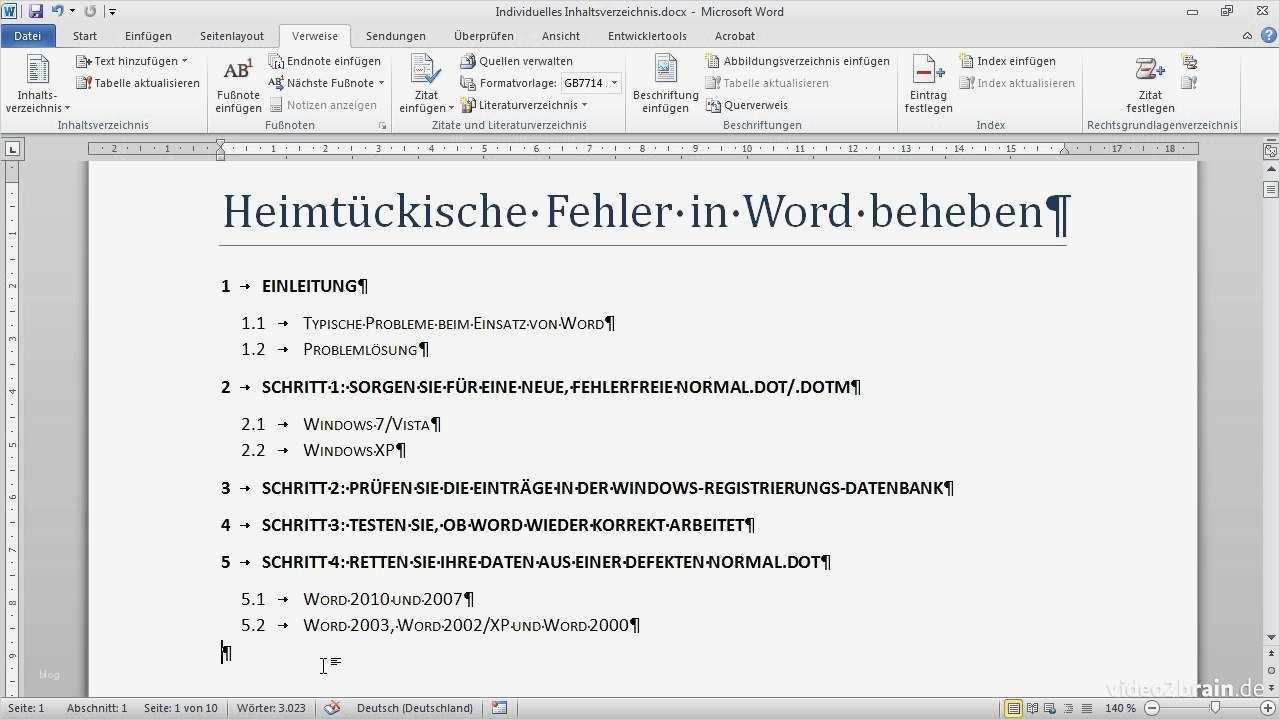Click the Abschnitt: 1 section indicator
Viewport: 1280px width, 720px height.
pyautogui.click(x=97, y=708)
